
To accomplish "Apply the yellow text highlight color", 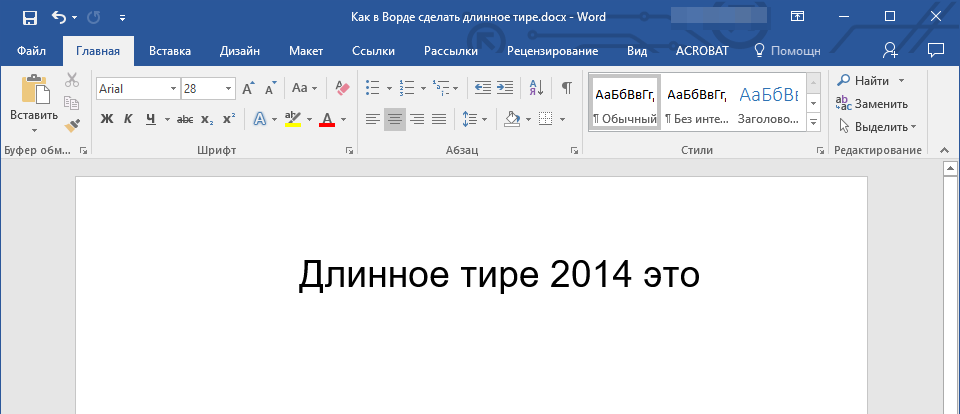I will 292,119.
